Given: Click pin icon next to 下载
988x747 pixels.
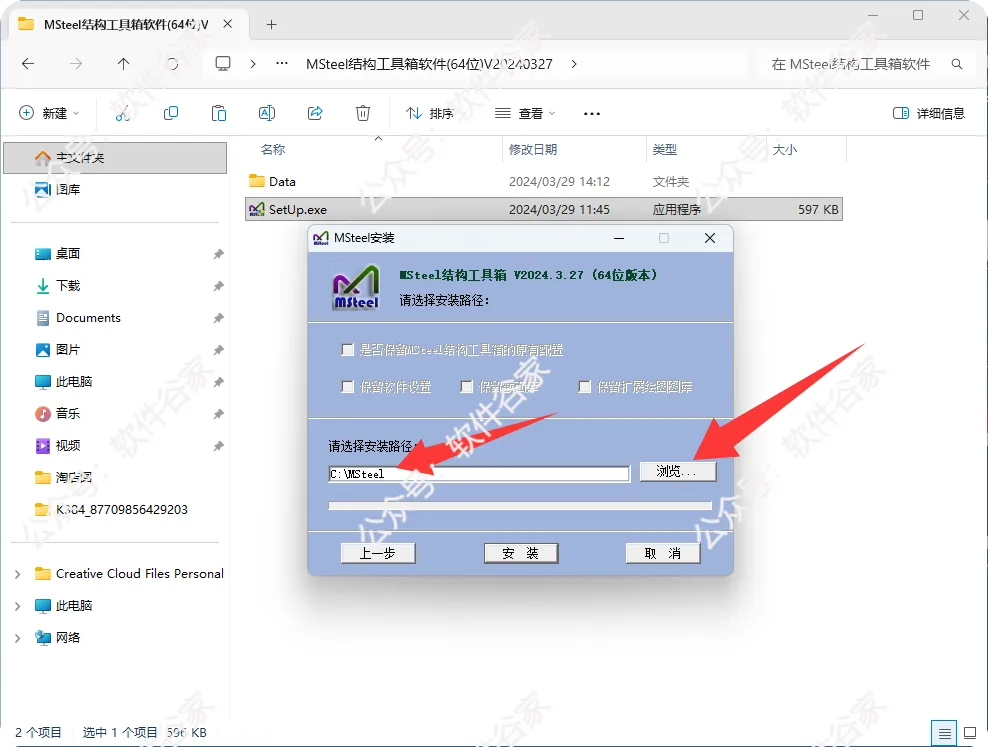Looking at the screenshot, I should pos(218,286).
